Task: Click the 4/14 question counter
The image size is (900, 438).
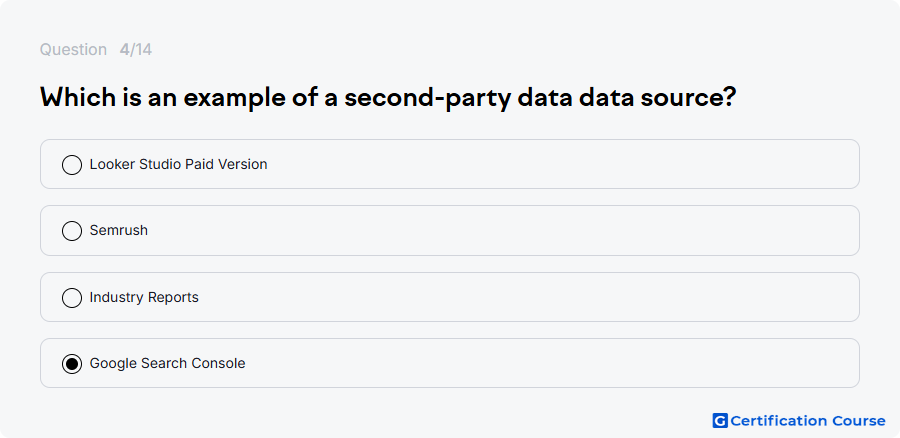Action: point(136,50)
